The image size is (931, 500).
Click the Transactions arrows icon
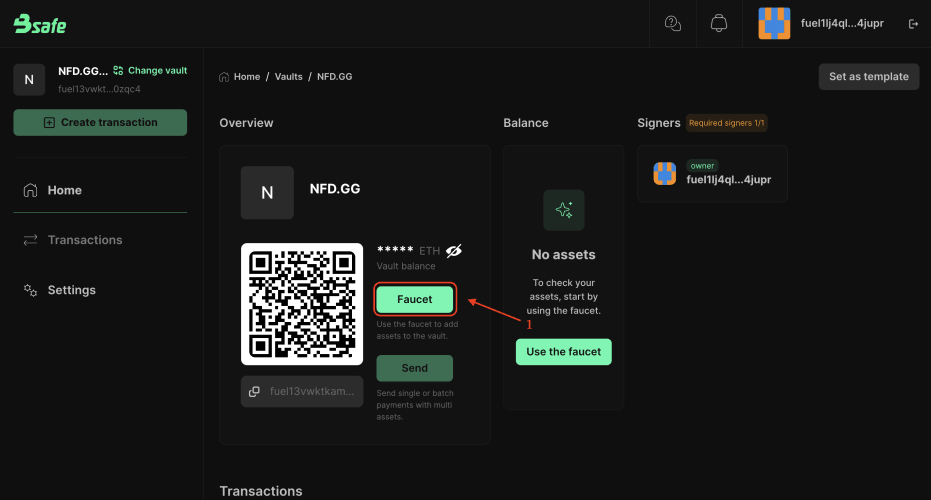pos(30,240)
